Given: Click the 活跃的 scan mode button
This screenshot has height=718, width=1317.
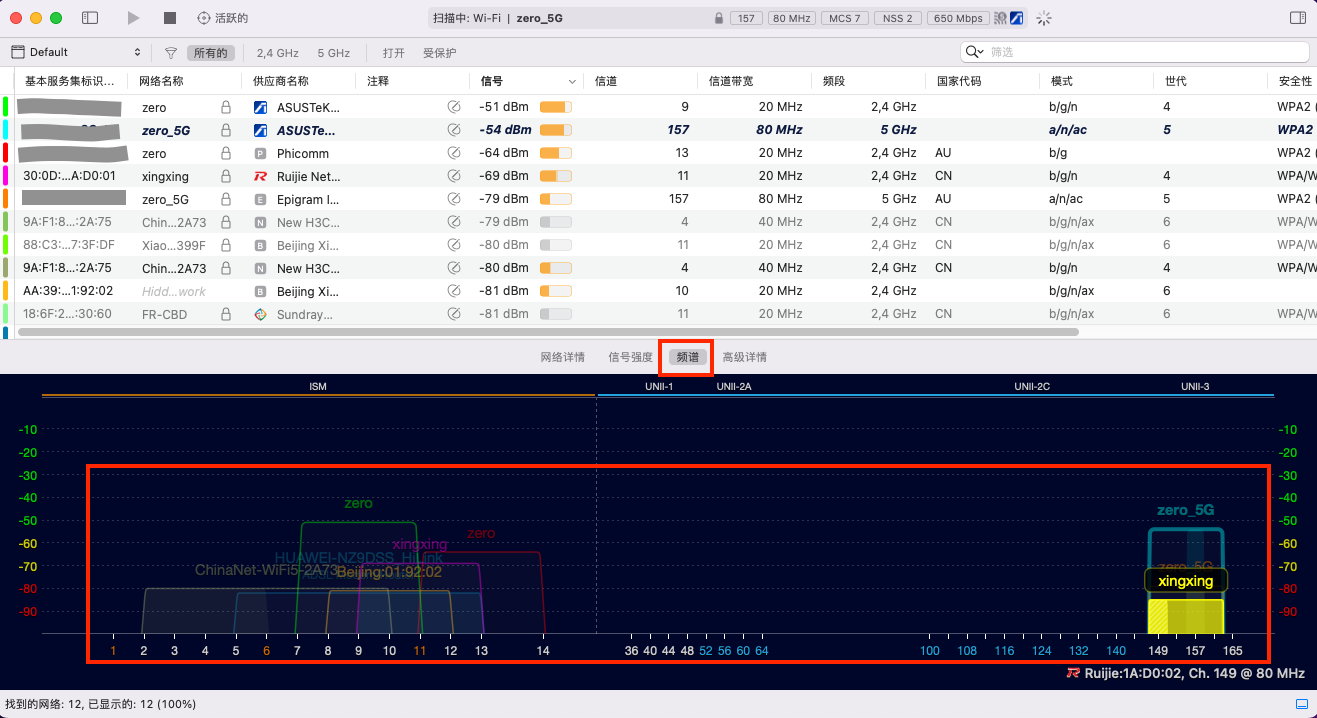Looking at the screenshot, I should 223,18.
